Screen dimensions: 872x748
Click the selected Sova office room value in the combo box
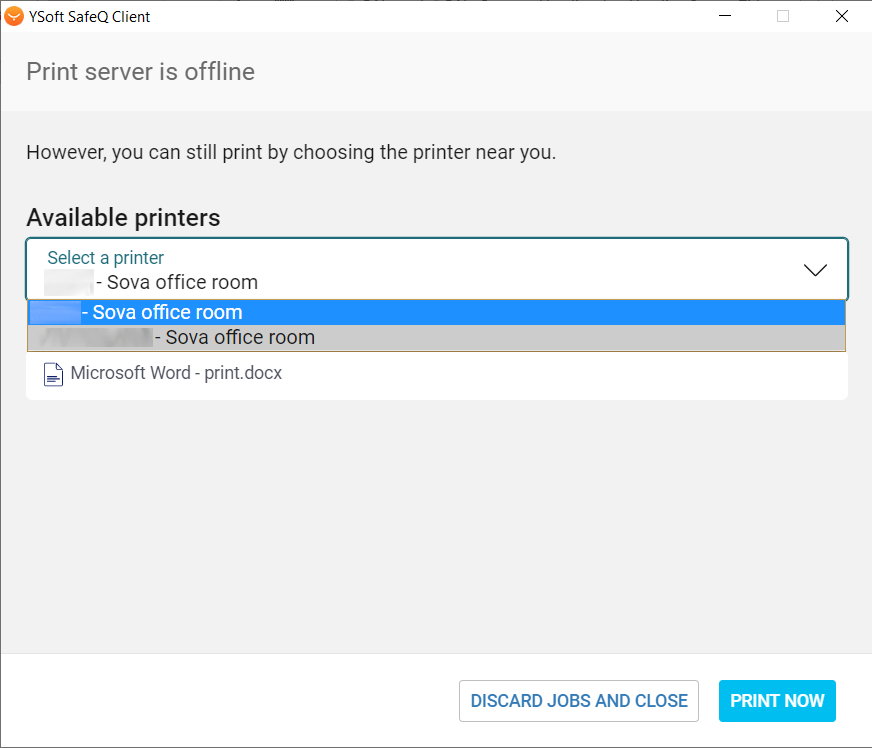click(182, 282)
